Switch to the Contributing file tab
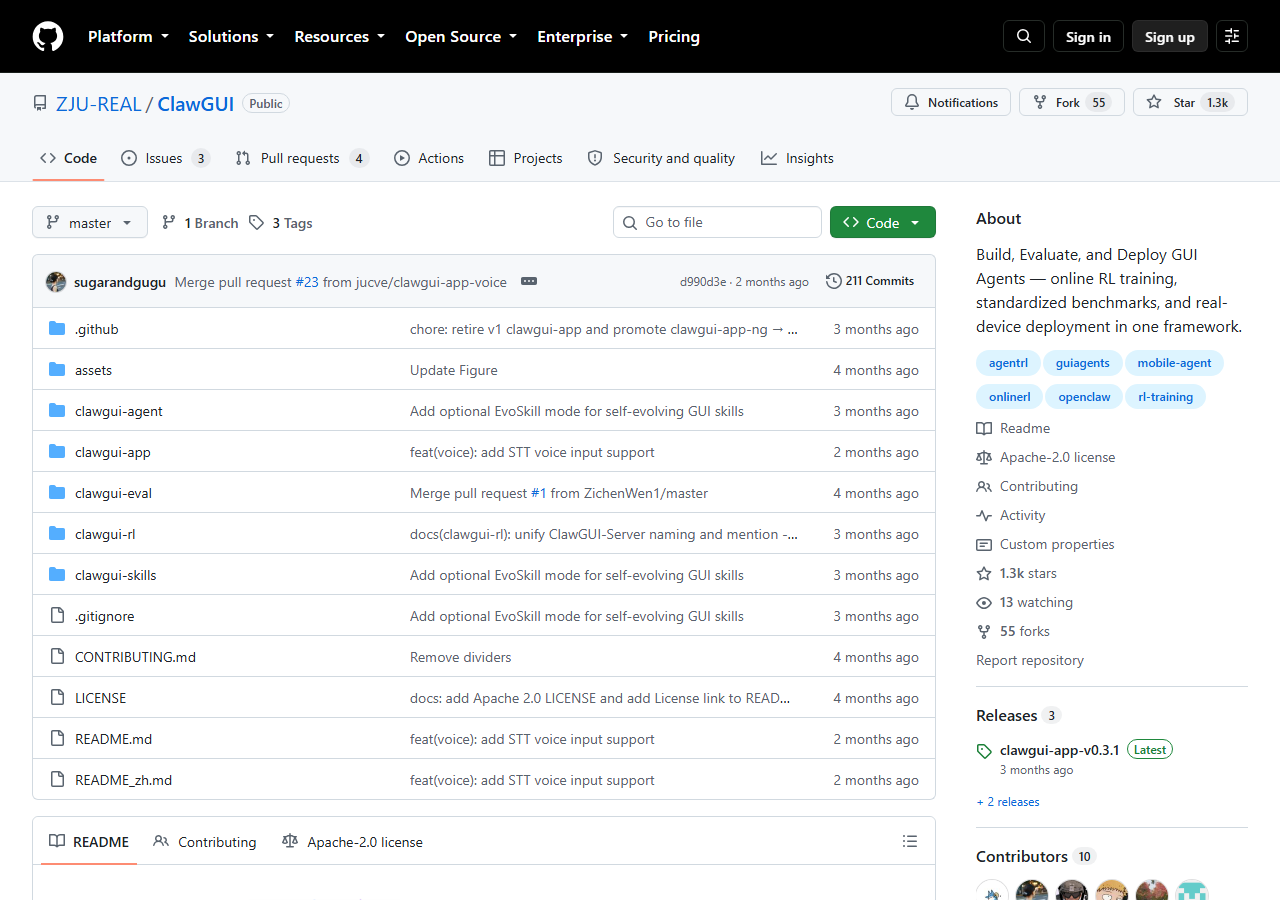 pyautogui.click(x=205, y=842)
